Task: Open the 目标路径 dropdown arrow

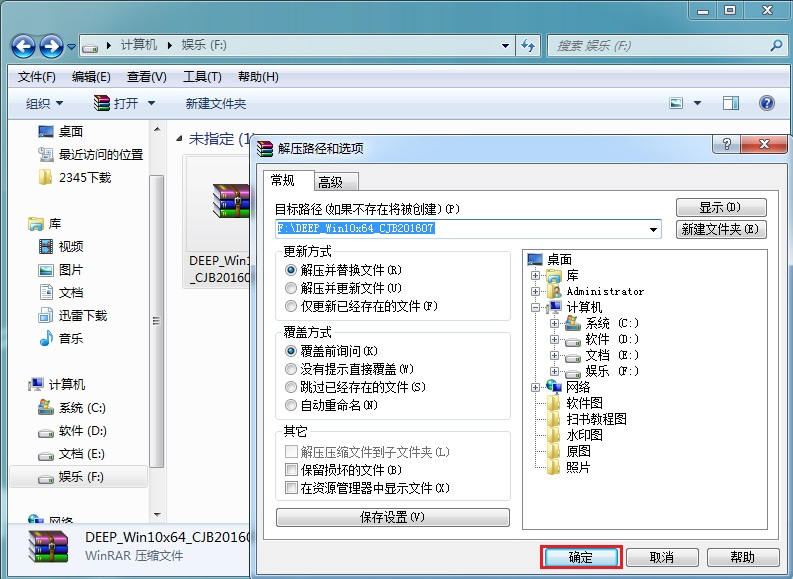Action: pyautogui.click(x=653, y=230)
